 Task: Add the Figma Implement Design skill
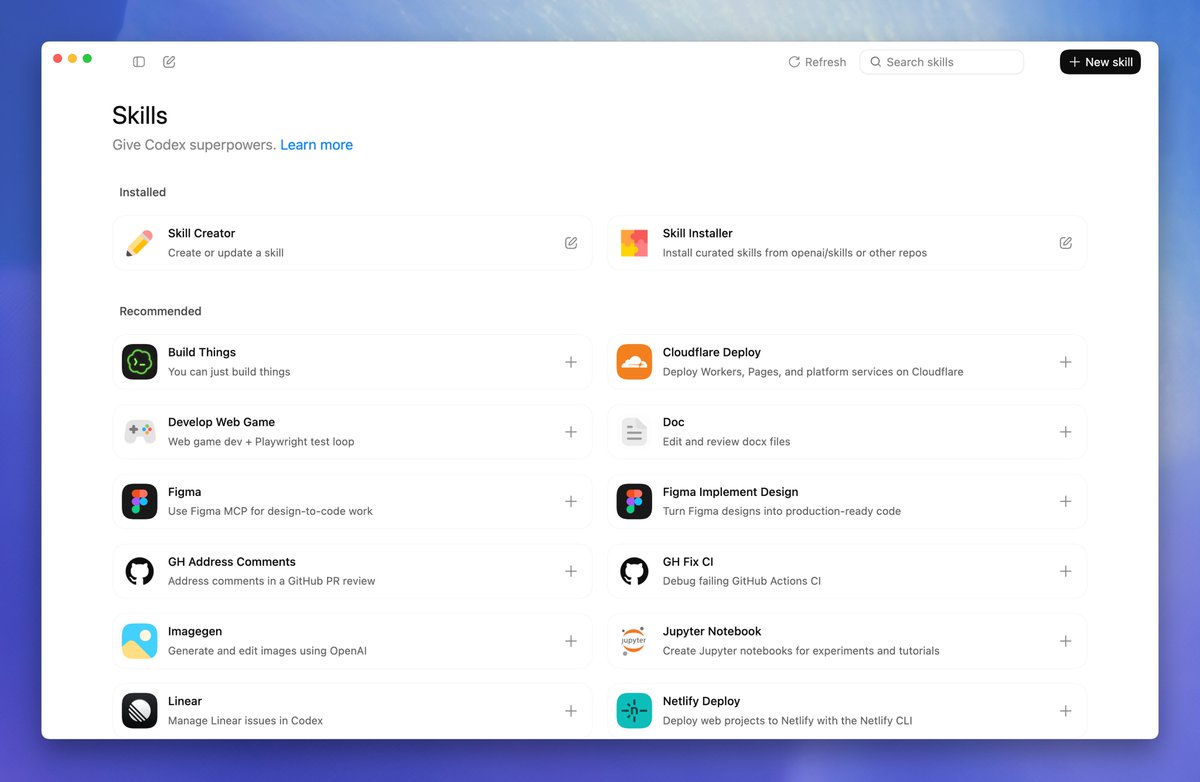click(x=1066, y=501)
